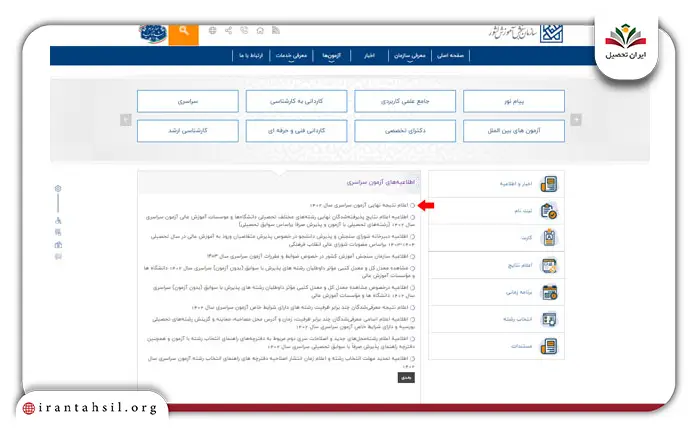Click the results icon for اعلام نتایج

(x=549, y=266)
